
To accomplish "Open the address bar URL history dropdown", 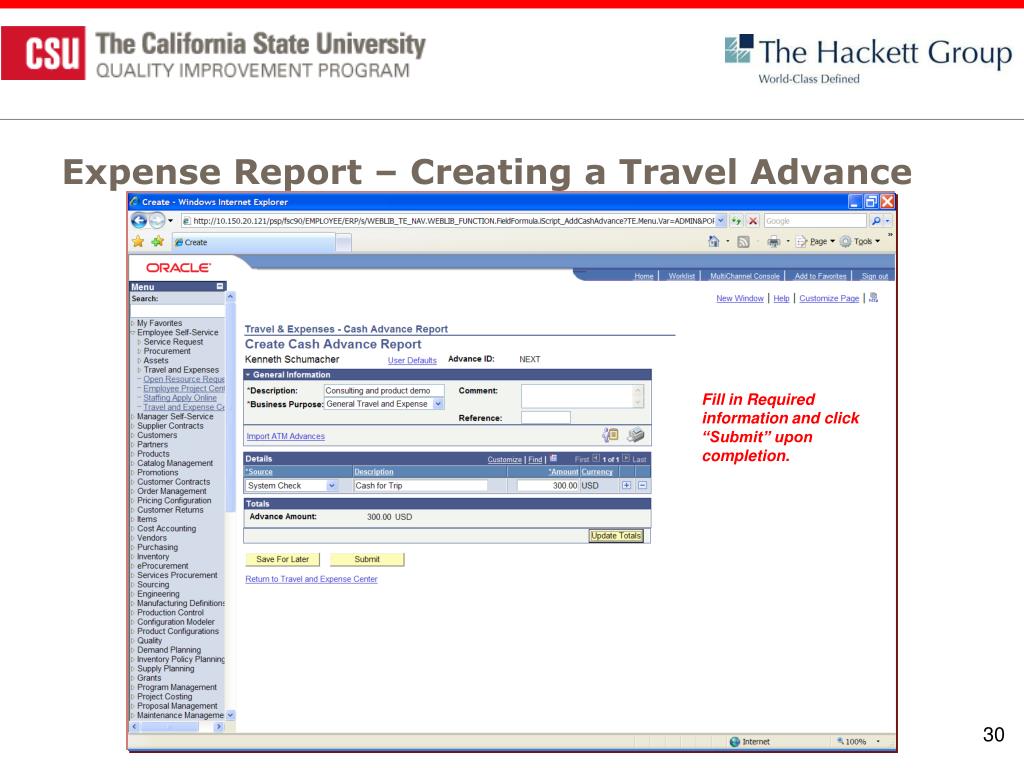I will [x=721, y=221].
